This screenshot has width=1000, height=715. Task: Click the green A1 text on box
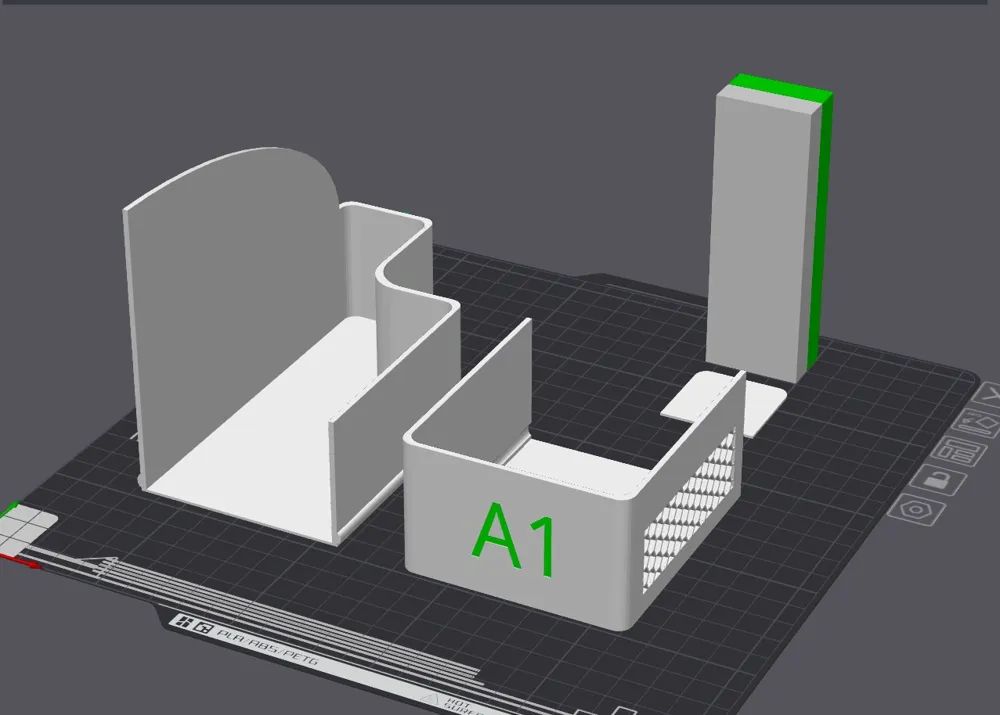(514, 540)
